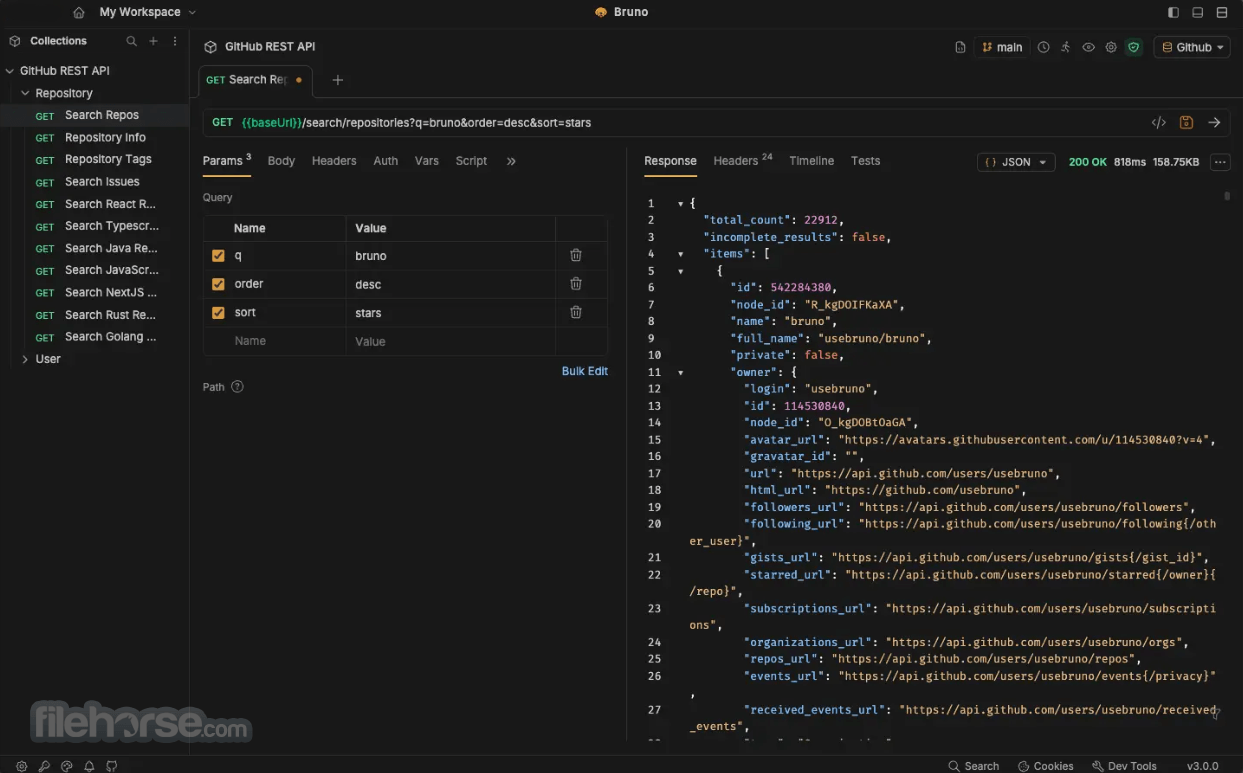Click the green shield safe-mode icon
The image size is (1243, 773).
click(1133, 47)
